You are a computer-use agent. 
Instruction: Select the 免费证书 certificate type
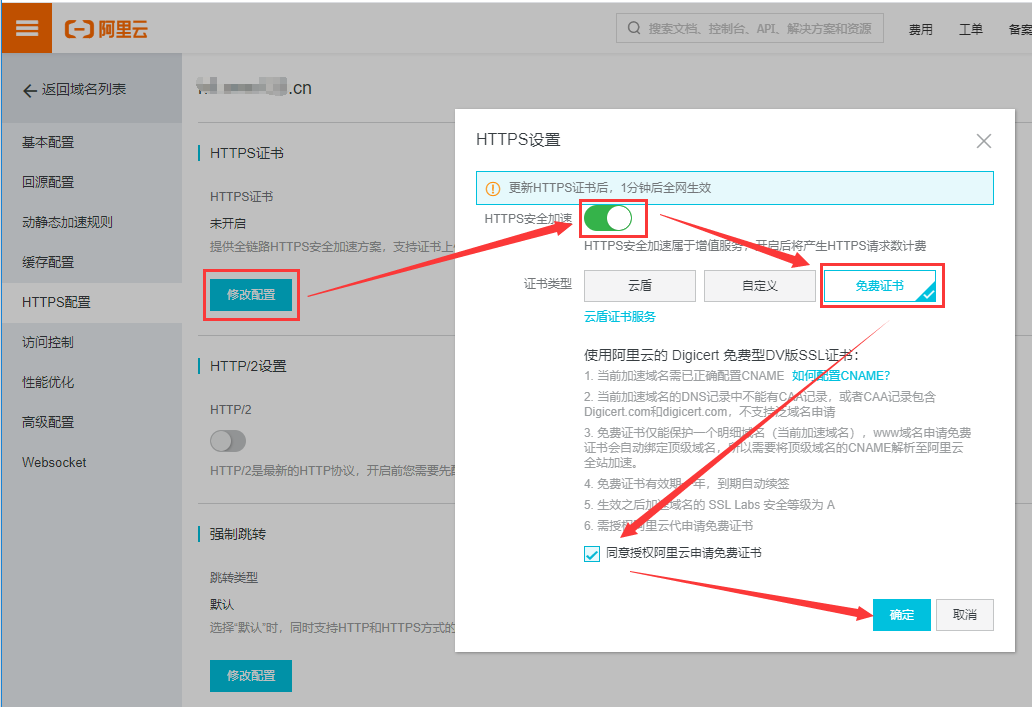tap(880, 286)
